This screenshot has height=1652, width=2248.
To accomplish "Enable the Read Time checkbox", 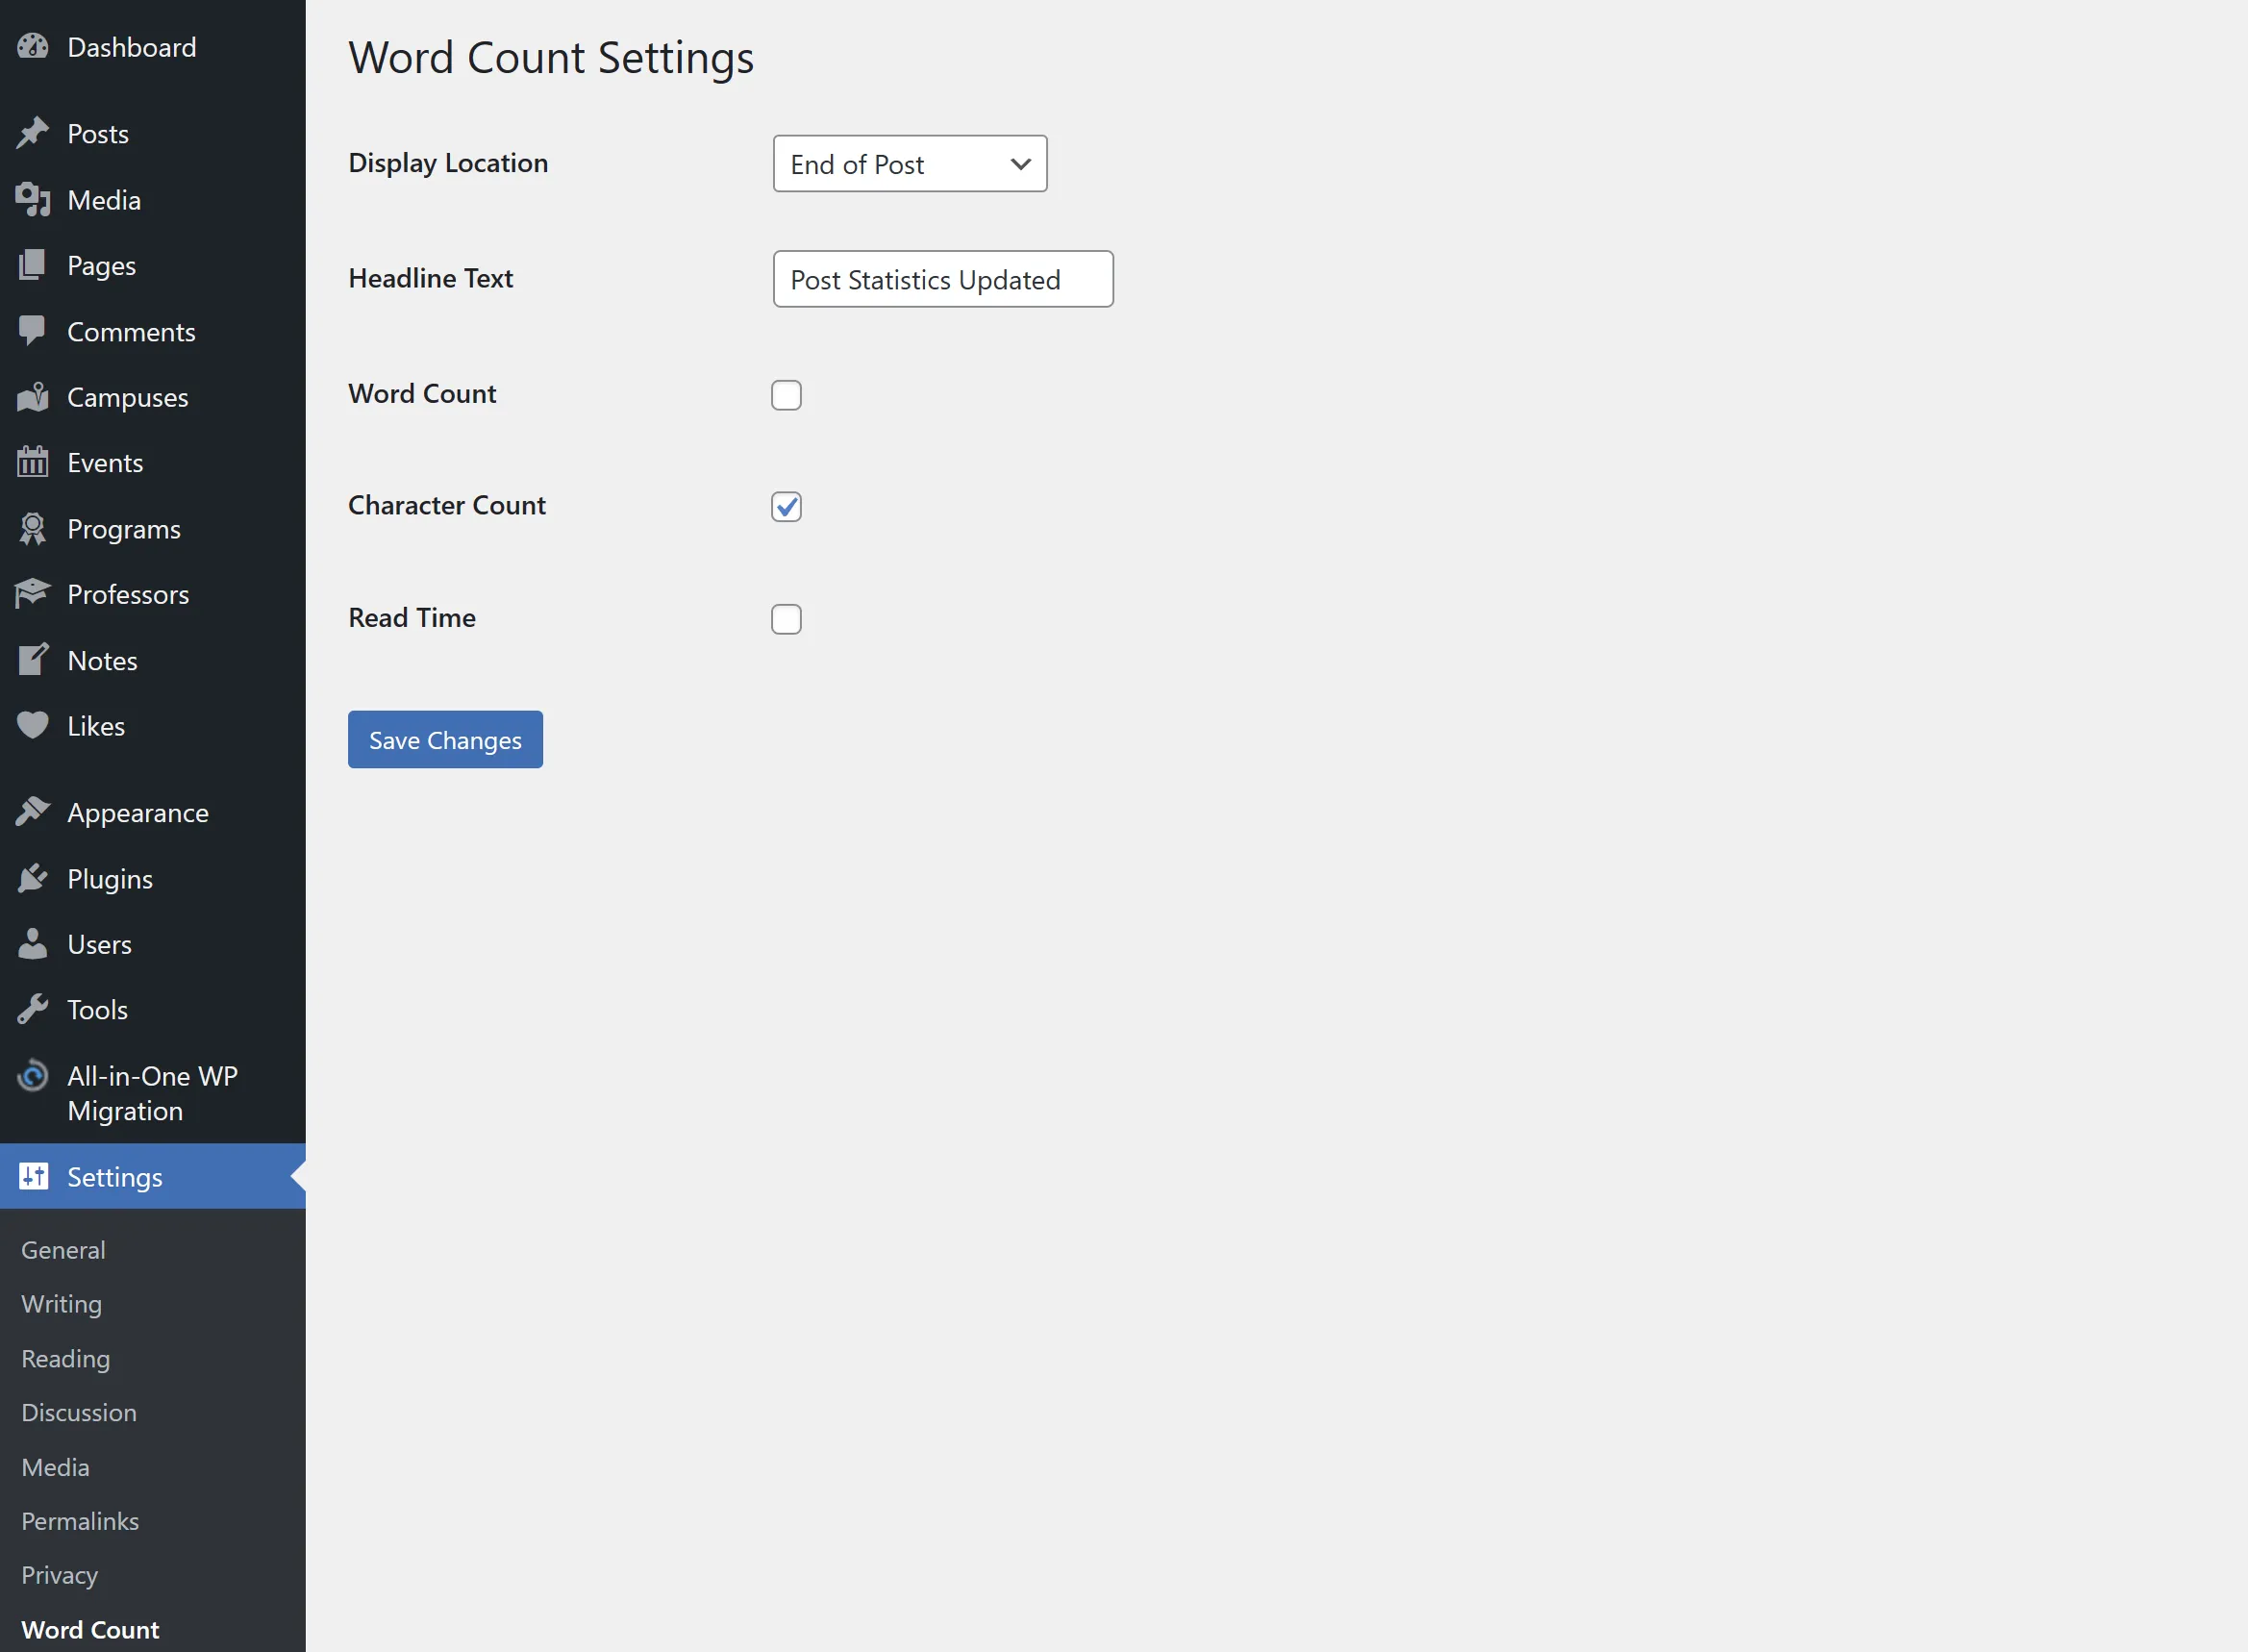I will (x=786, y=619).
